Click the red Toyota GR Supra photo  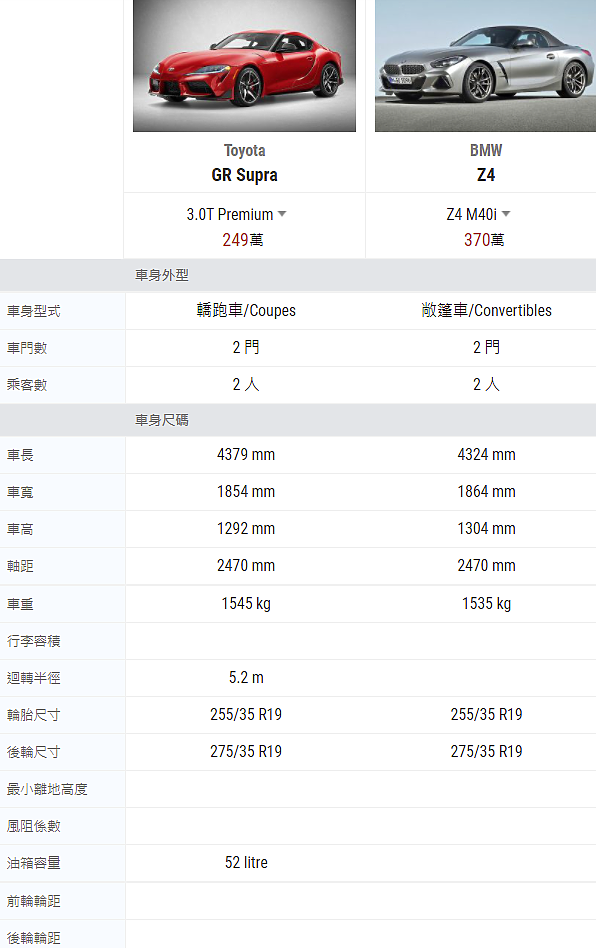point(244,65)
